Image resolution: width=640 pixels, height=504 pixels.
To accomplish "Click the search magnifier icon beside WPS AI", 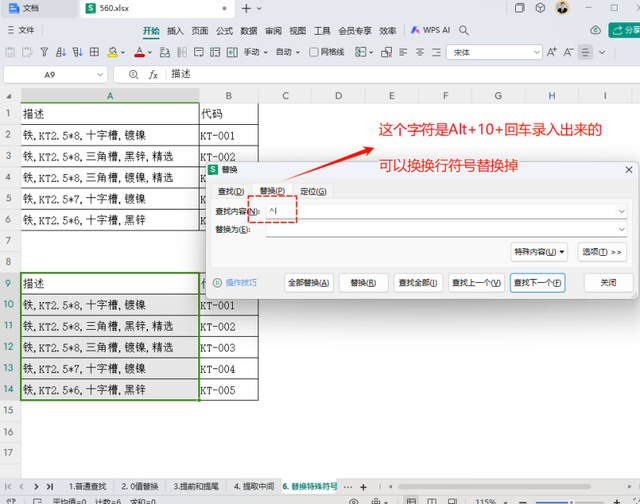I will tap(464, 30).
